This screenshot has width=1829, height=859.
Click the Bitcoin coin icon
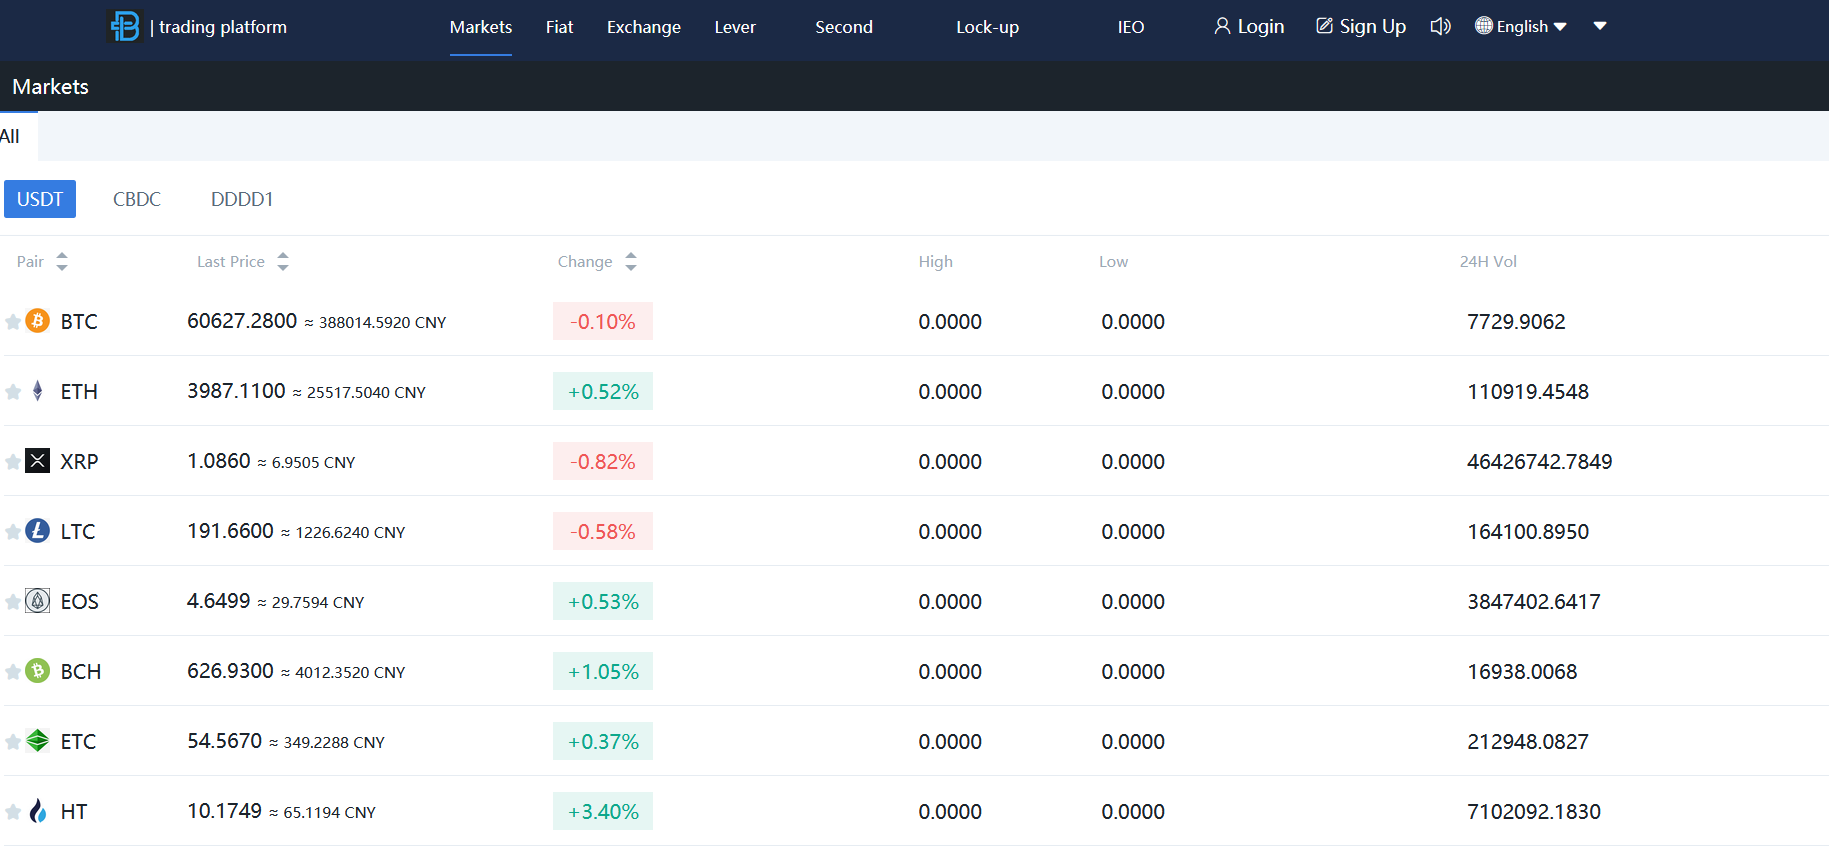[38, 321]
